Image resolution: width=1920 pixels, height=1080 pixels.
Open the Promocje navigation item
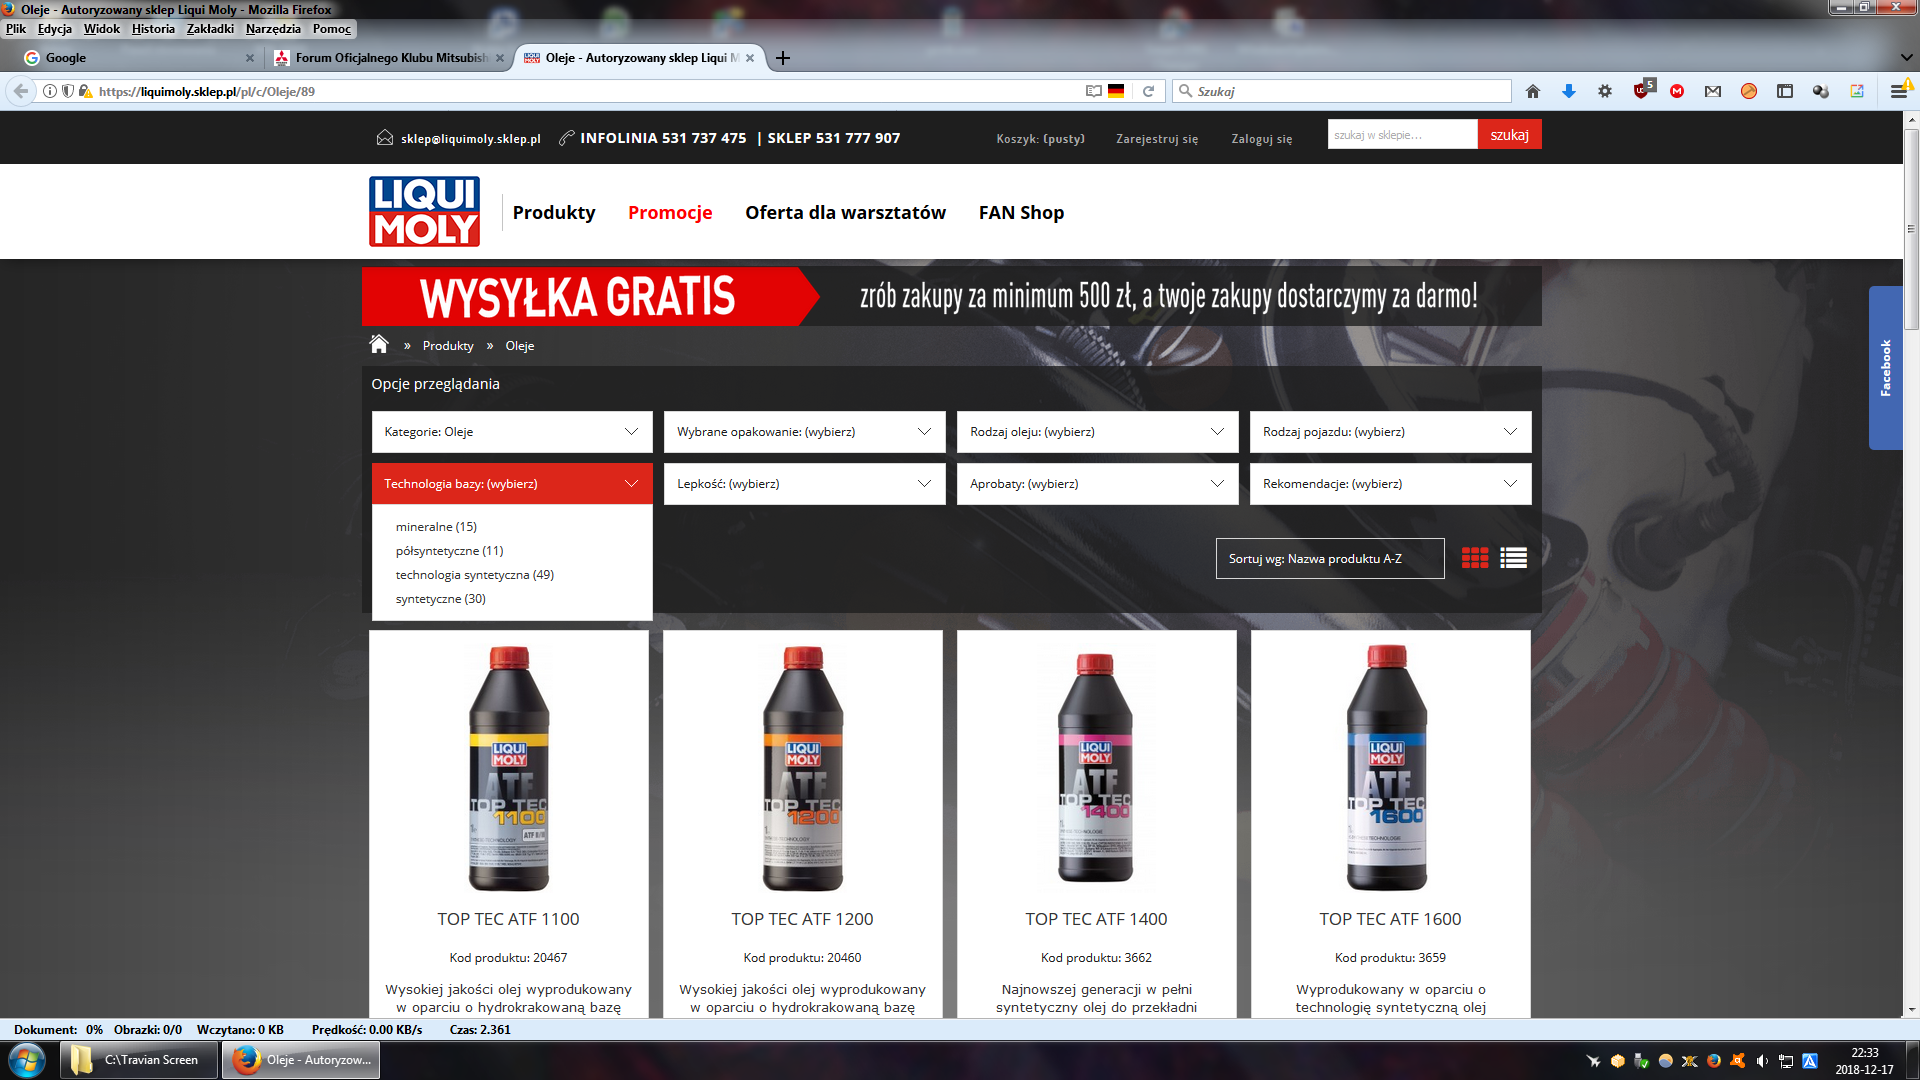[x=670, y=212]
